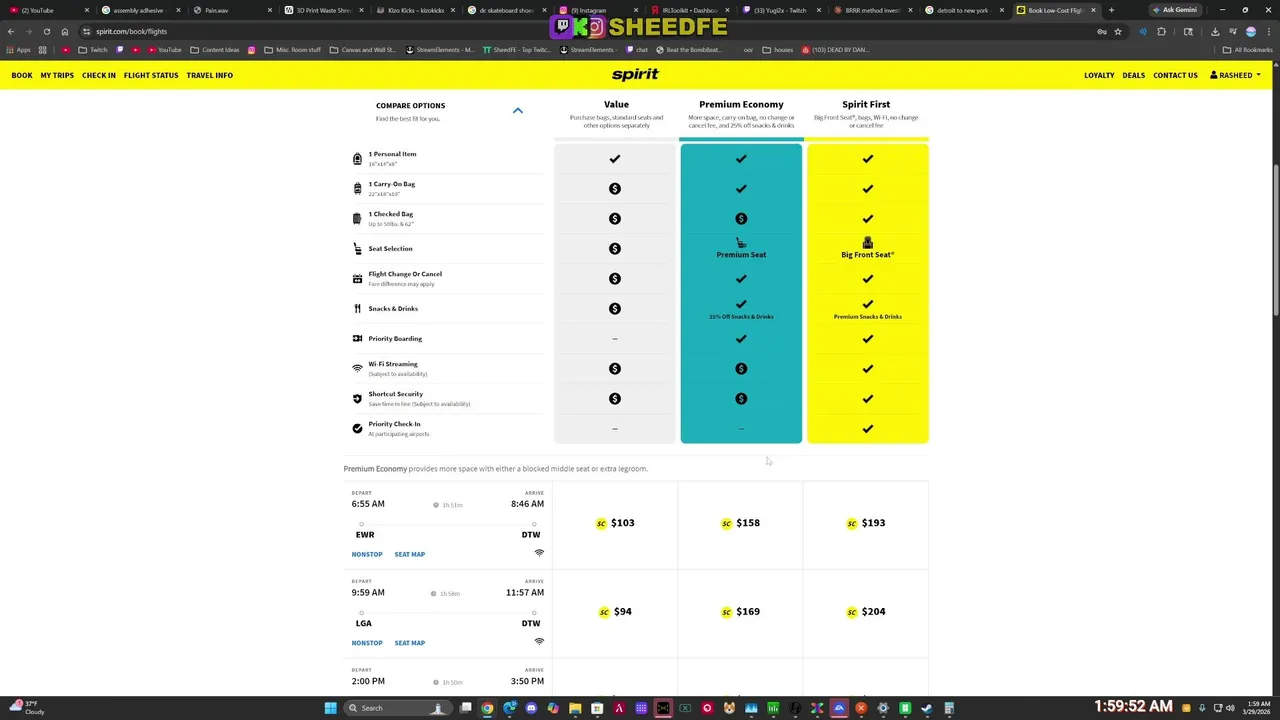Bookmark this page with the star icon
Screen dimensions: 1280x720
[x=1118, y=31]
